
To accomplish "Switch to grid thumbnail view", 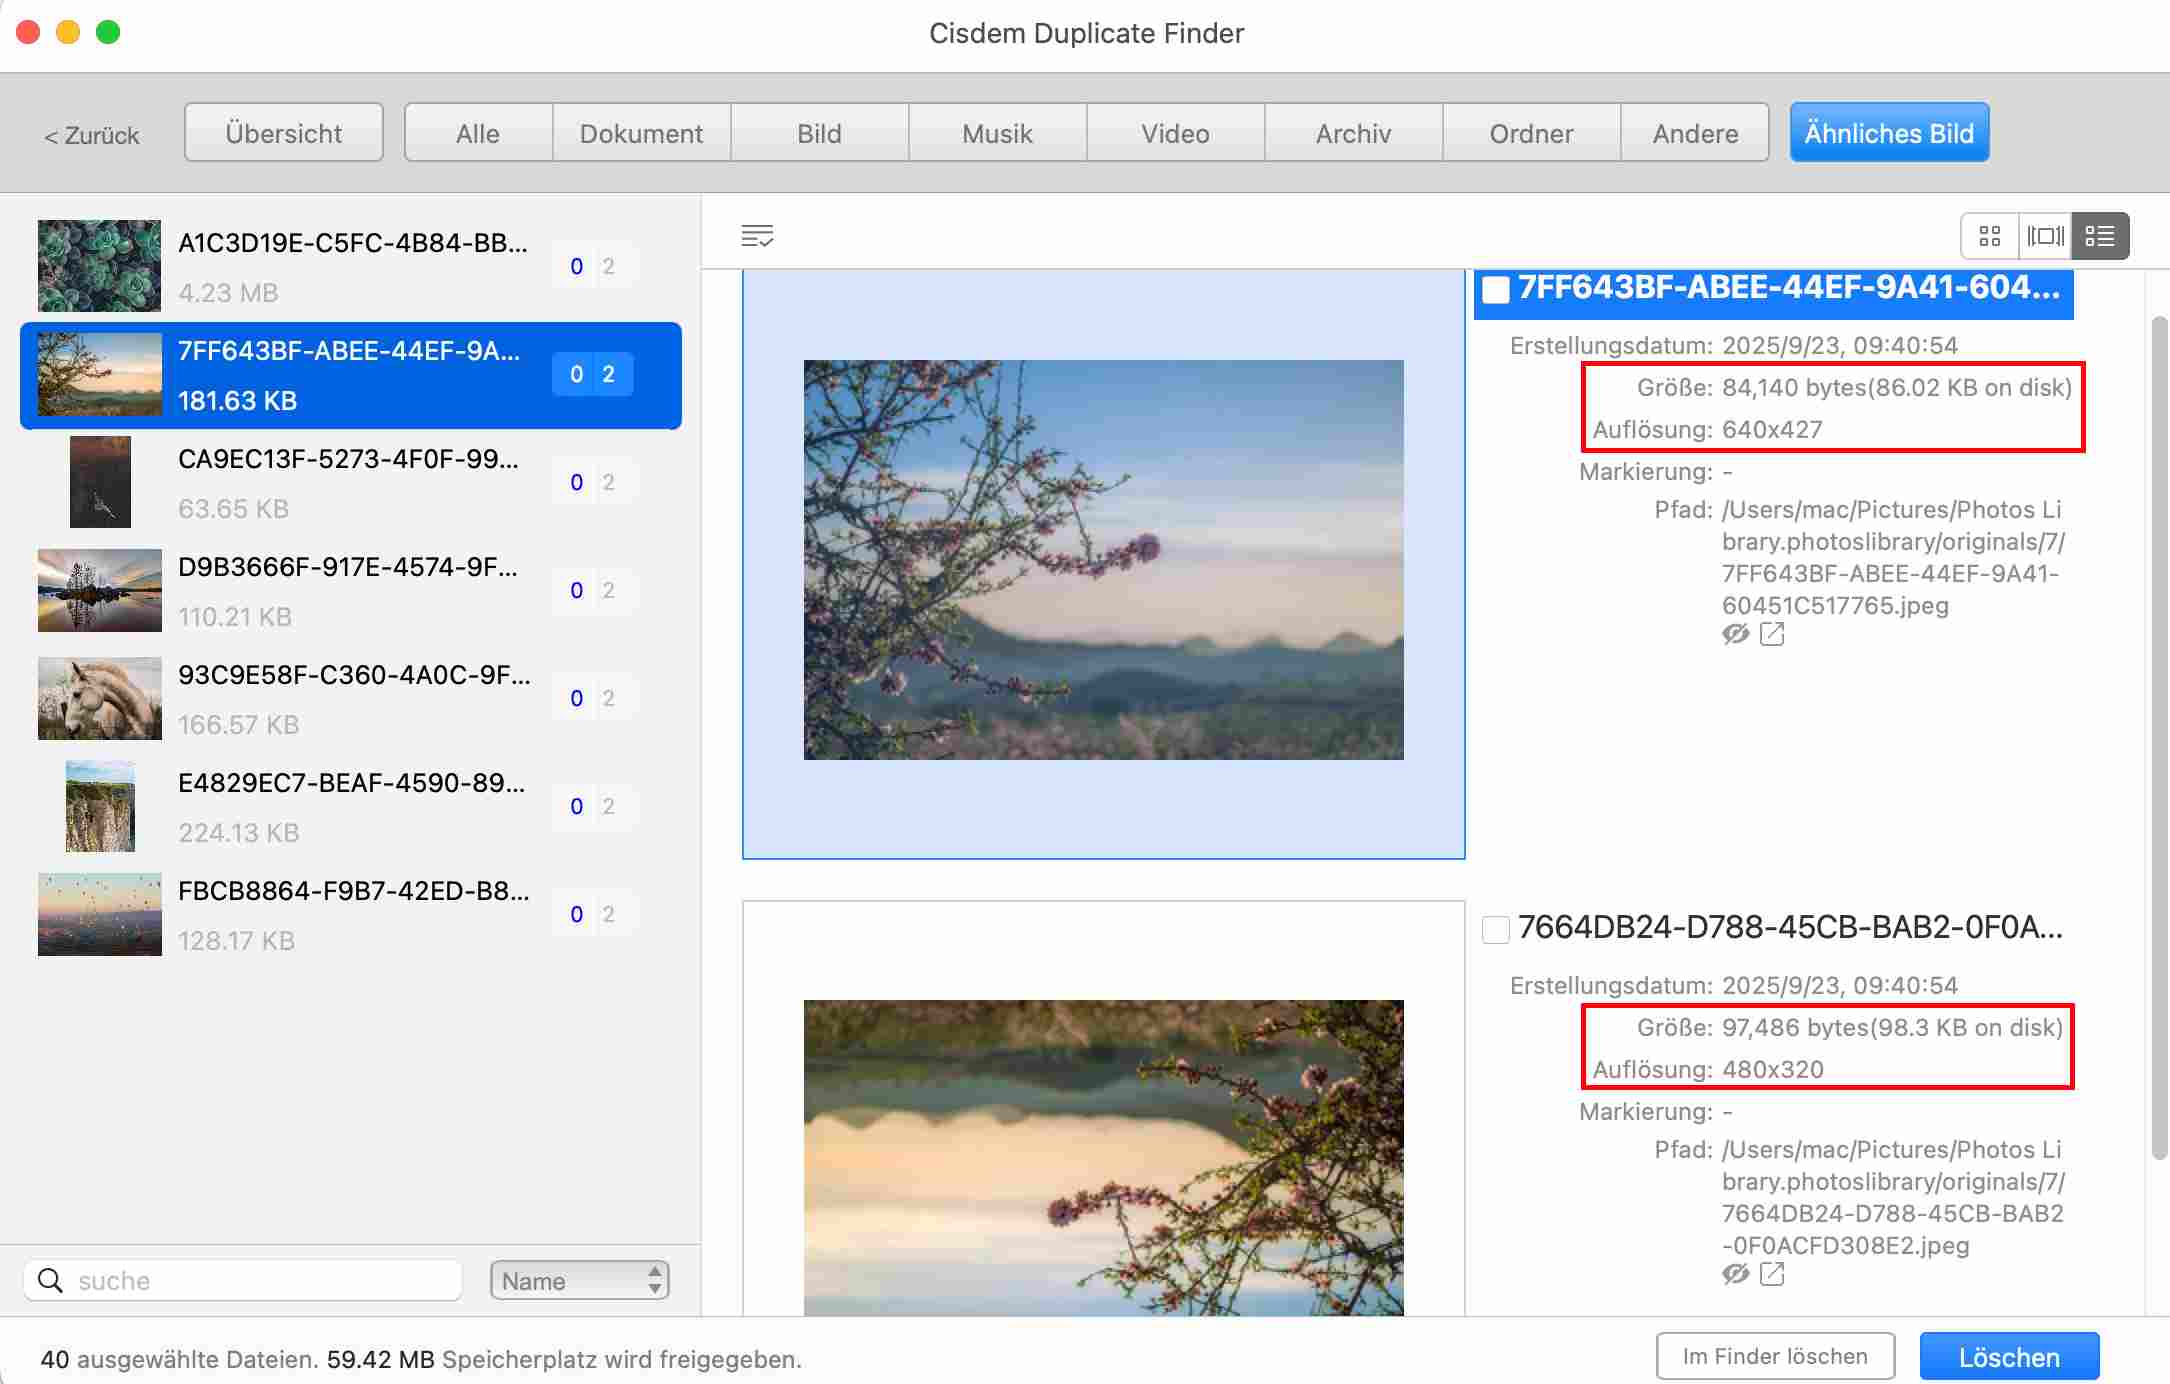I will [1989, 236].
